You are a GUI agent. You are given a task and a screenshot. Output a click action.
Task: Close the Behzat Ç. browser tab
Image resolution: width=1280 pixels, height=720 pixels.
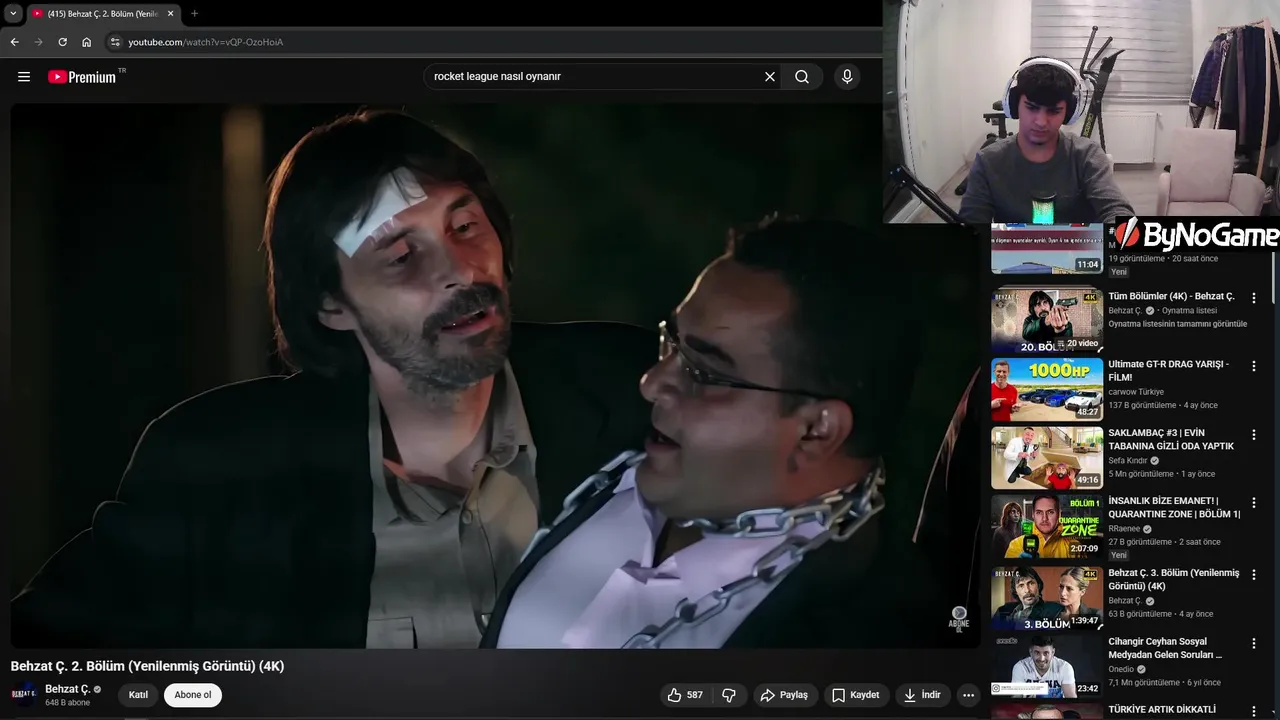171,14
